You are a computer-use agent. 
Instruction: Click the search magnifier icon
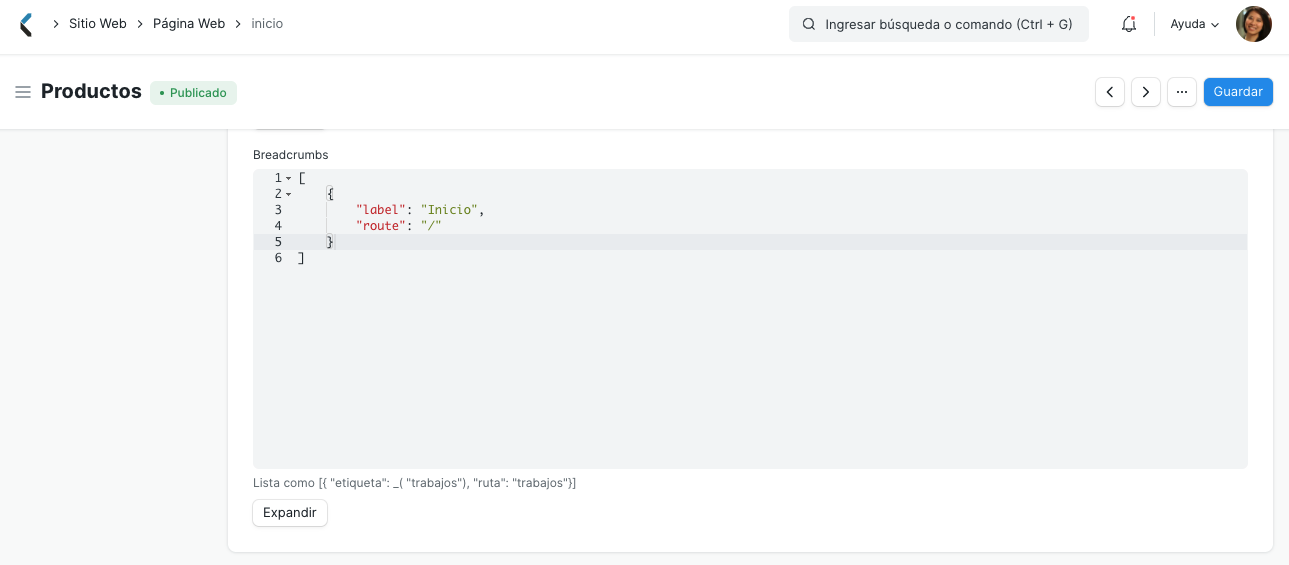coord(809,24)
